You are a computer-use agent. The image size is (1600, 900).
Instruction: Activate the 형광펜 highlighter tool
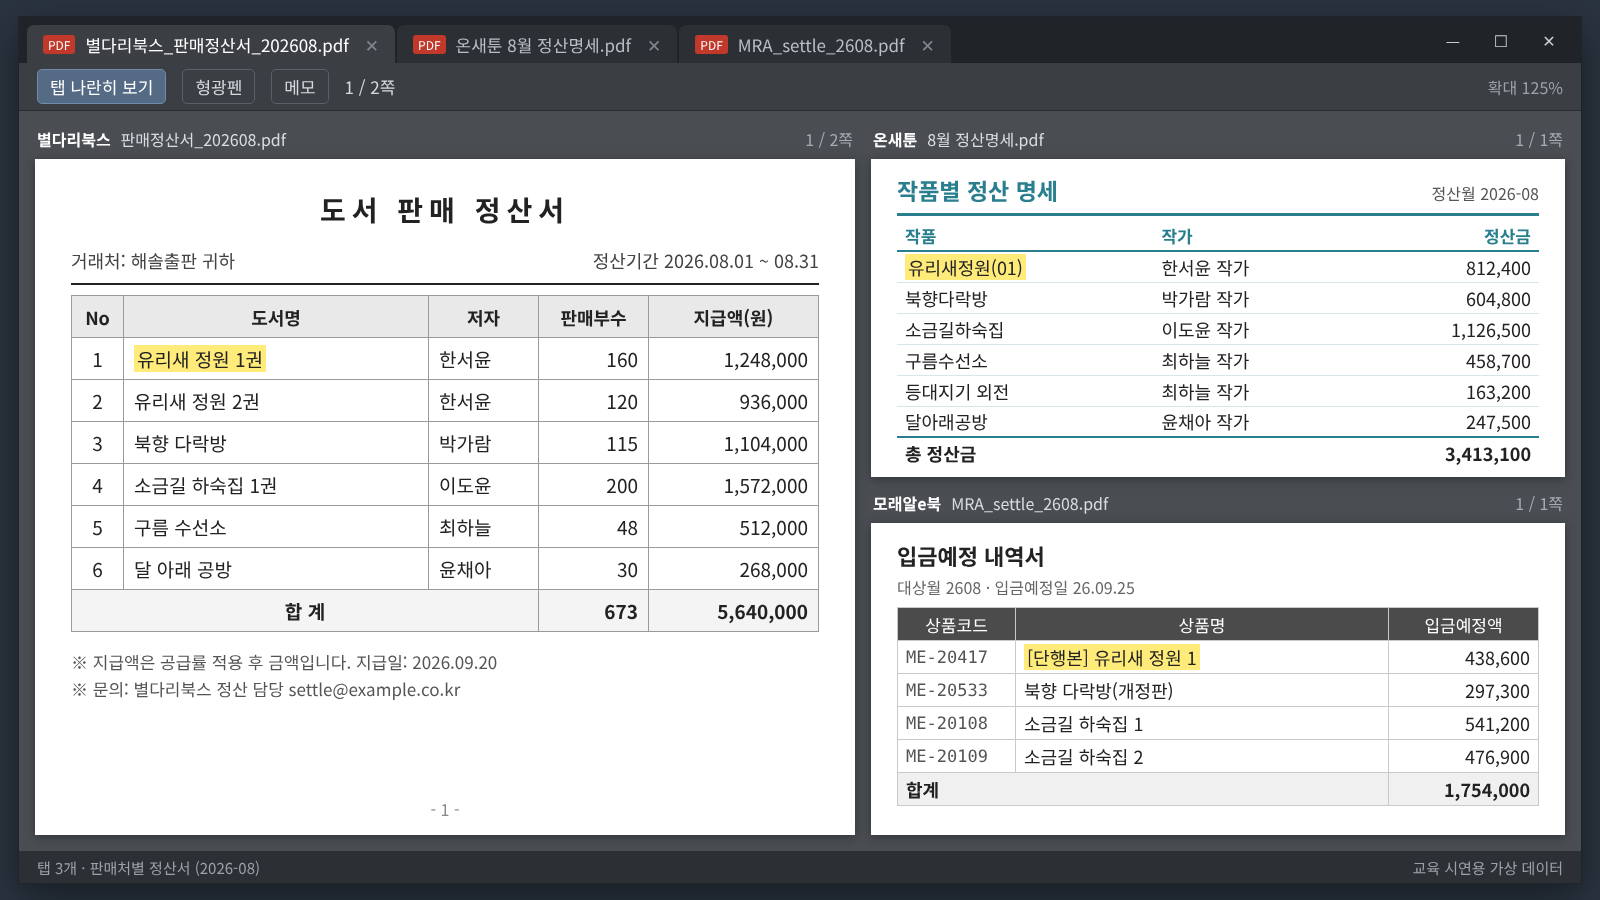pos(219,87)
